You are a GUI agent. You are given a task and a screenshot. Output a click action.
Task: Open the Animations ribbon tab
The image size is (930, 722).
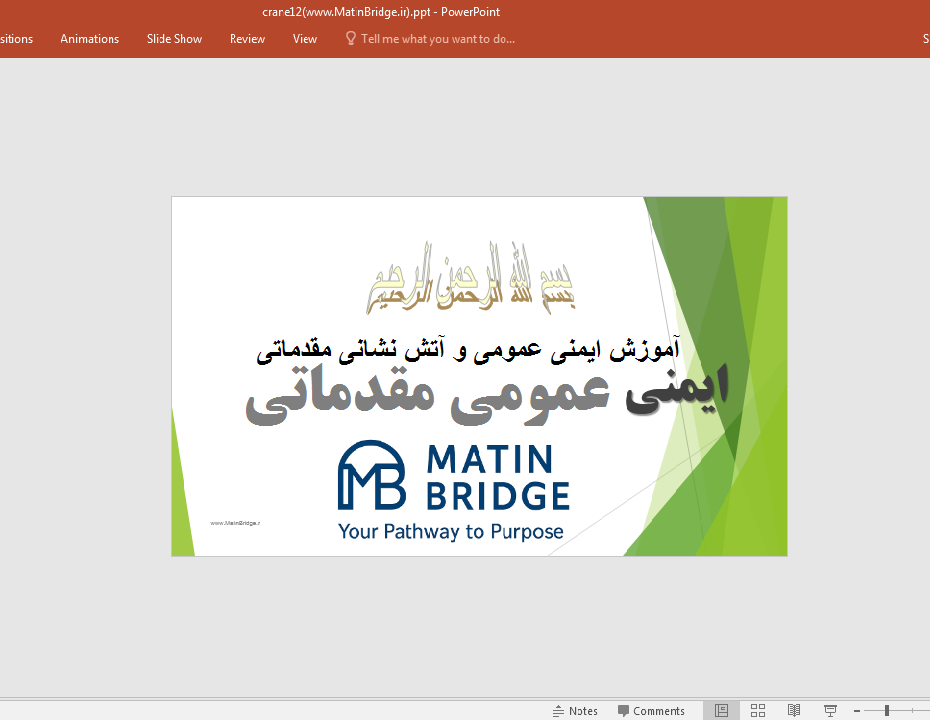pos(89,39)
